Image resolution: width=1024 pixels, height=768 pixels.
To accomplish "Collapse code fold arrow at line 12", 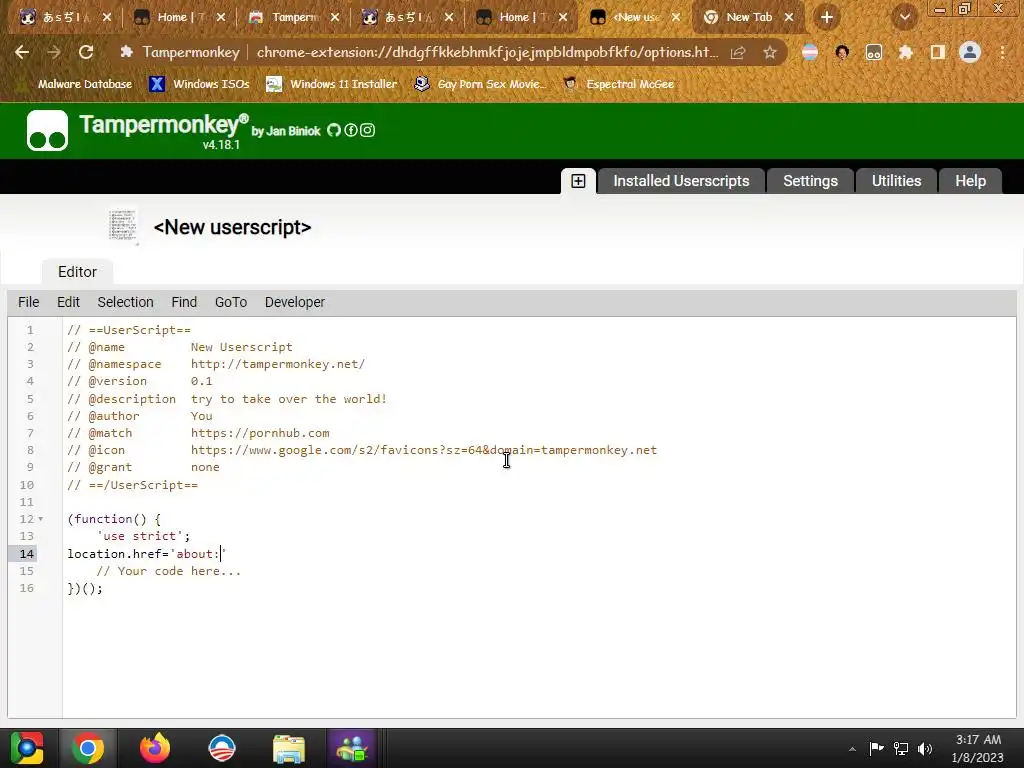I will (x=40, y=519).
